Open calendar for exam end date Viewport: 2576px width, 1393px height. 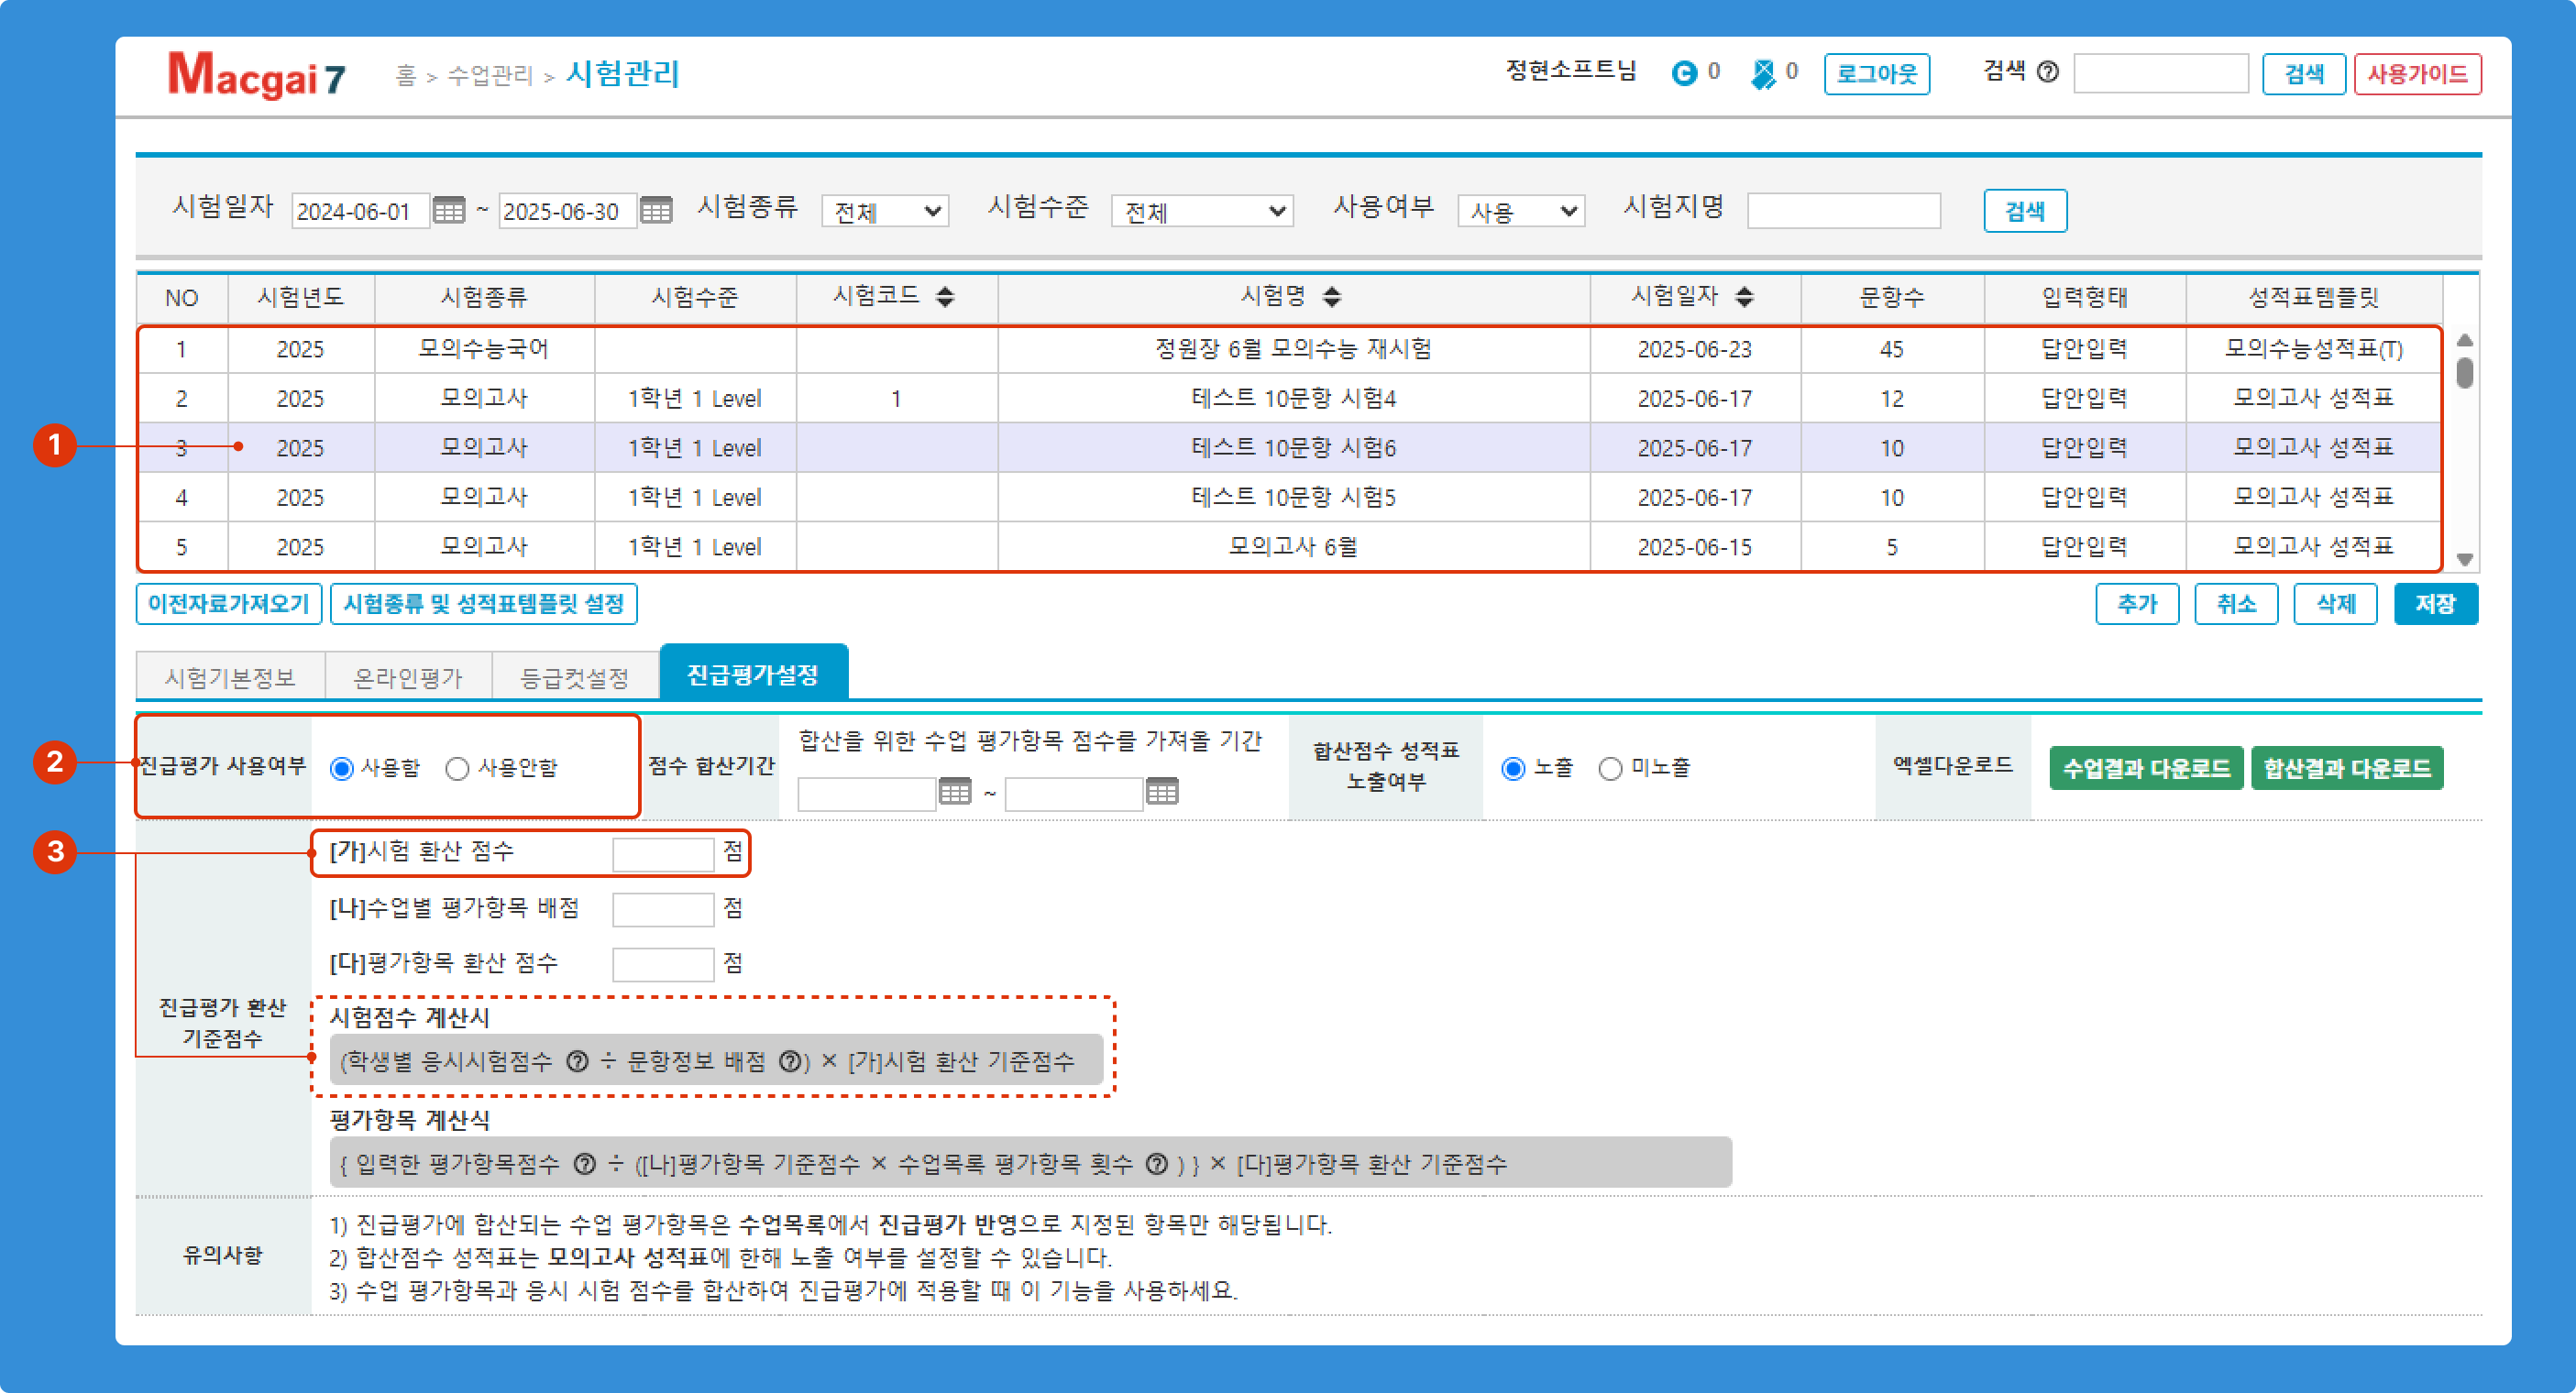[x=656, y=211]
